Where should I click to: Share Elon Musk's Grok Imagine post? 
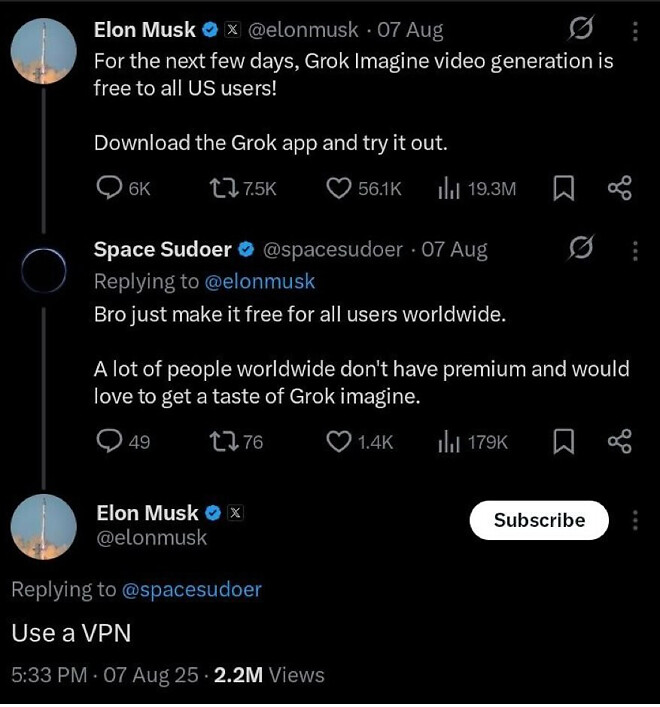pyautogui.click(x=620, y=188)
